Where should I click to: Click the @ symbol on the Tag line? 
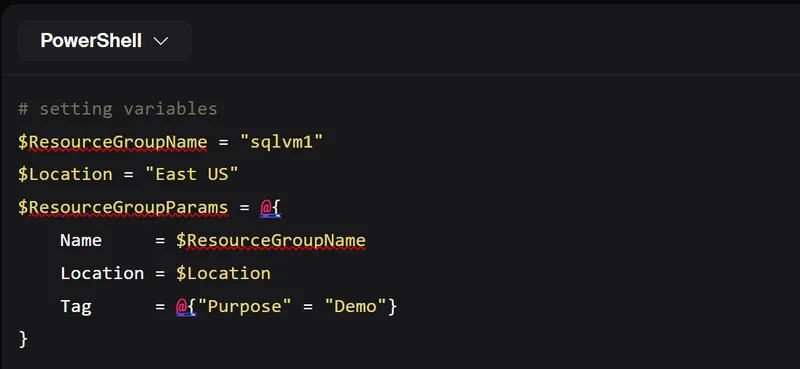coord(181,306)
